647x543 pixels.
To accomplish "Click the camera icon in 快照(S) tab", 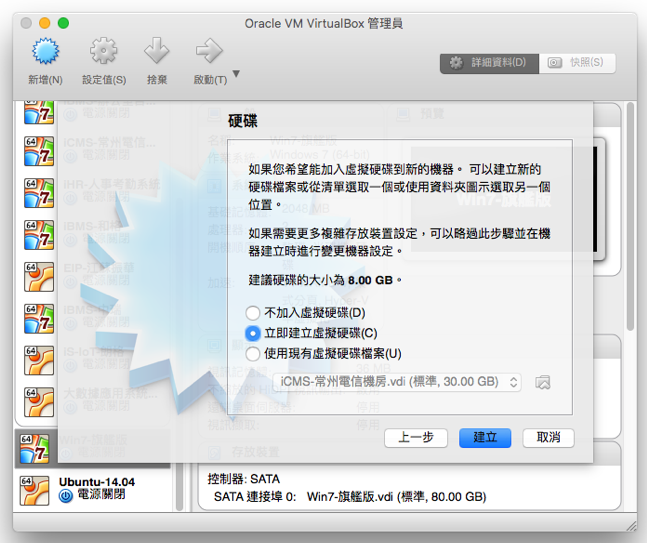I will click(555, 63).
